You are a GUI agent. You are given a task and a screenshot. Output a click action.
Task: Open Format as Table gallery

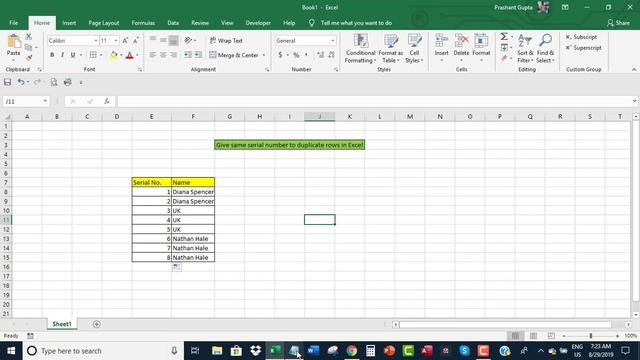[x=391, y=49]
